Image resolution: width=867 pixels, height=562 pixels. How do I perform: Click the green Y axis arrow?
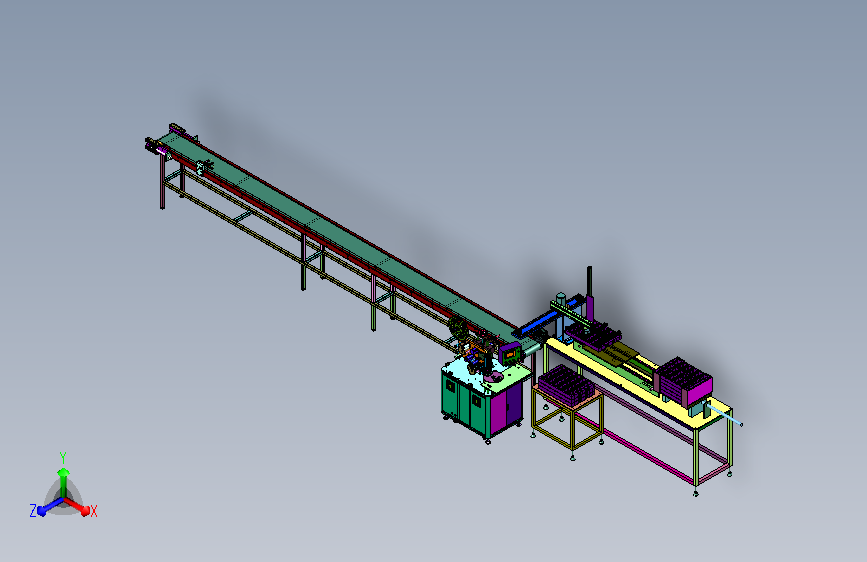pyautogui.click(x=64, y=481)
